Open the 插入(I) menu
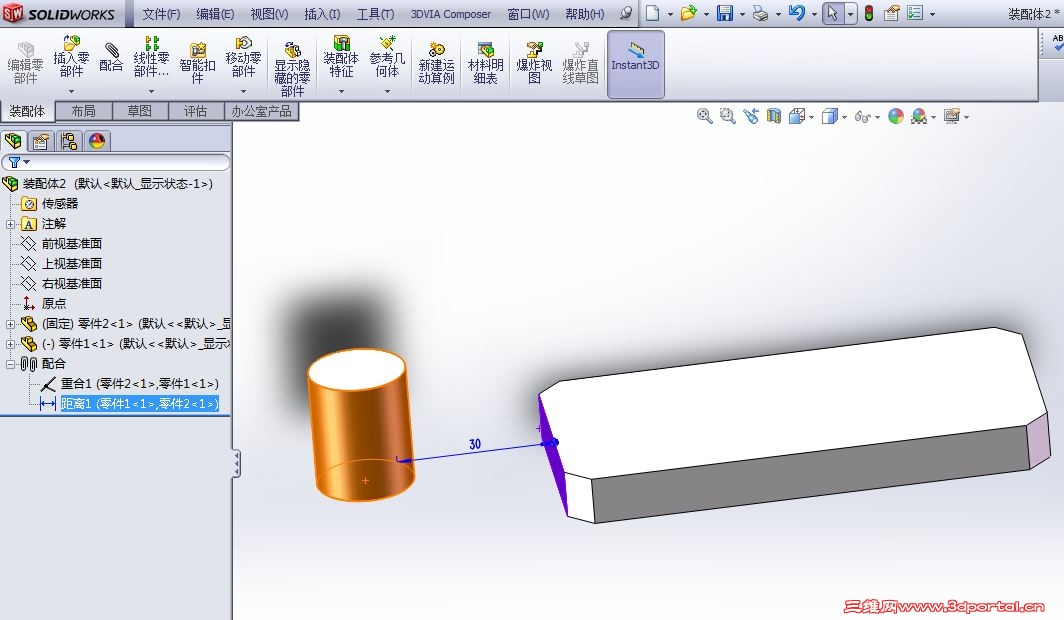The width and height of the screenshot is (1064, 620). 322,14
